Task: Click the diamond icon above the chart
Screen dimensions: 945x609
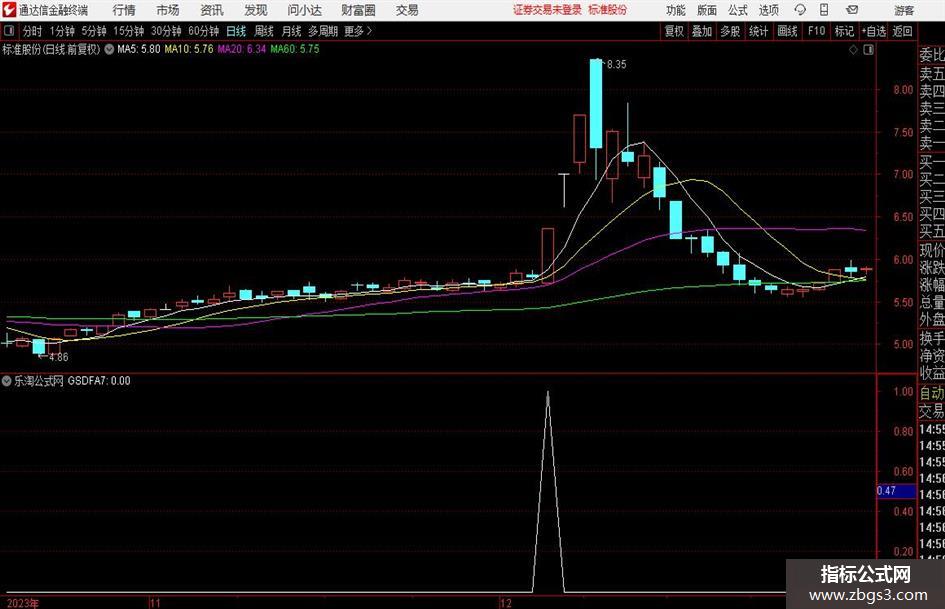Action: [x=853, y=50]
